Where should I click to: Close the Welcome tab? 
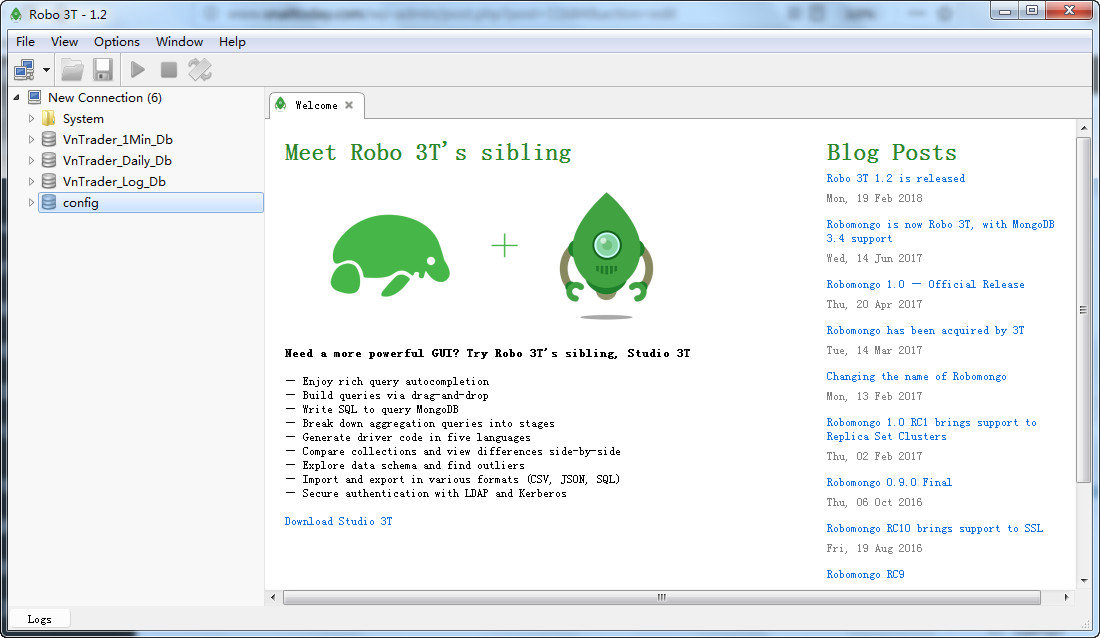pyautogui.click(x=349, y=105)
